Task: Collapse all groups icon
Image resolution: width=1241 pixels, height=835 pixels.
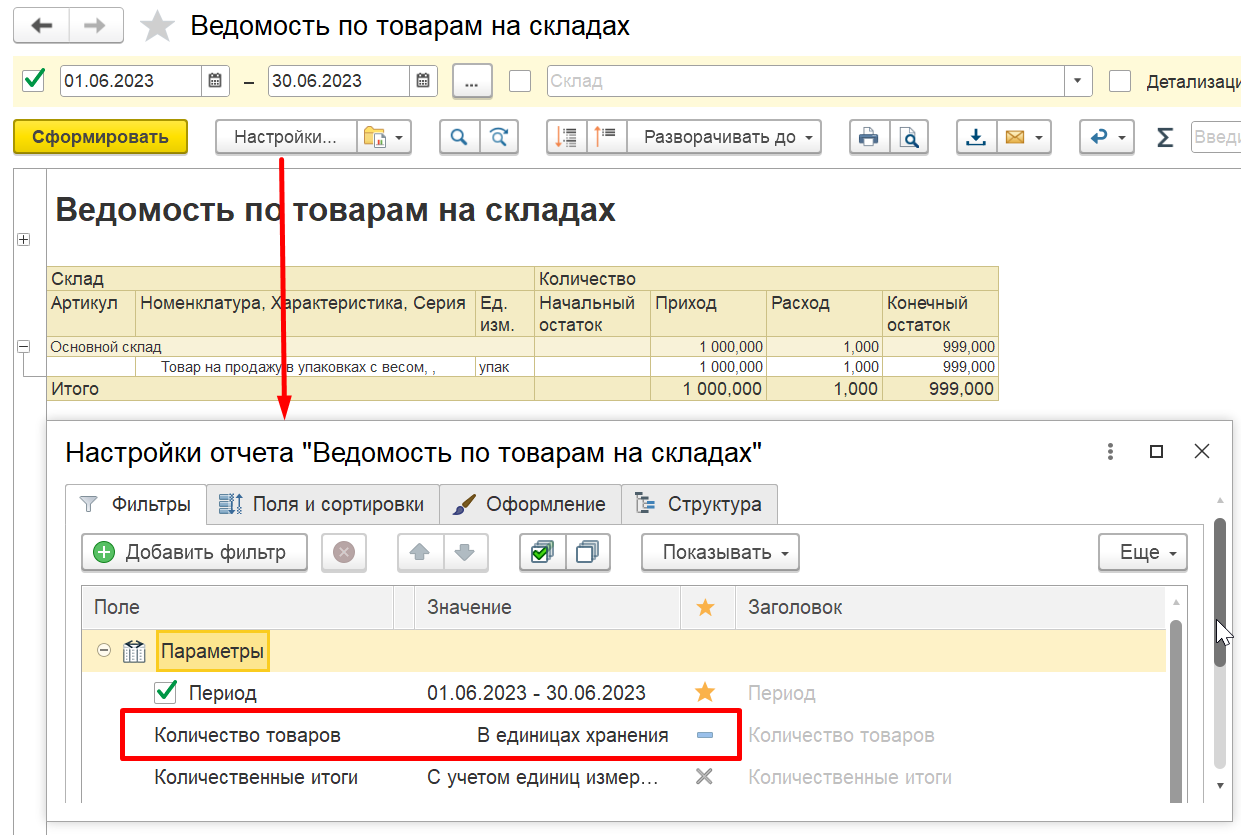Action: 566,137
